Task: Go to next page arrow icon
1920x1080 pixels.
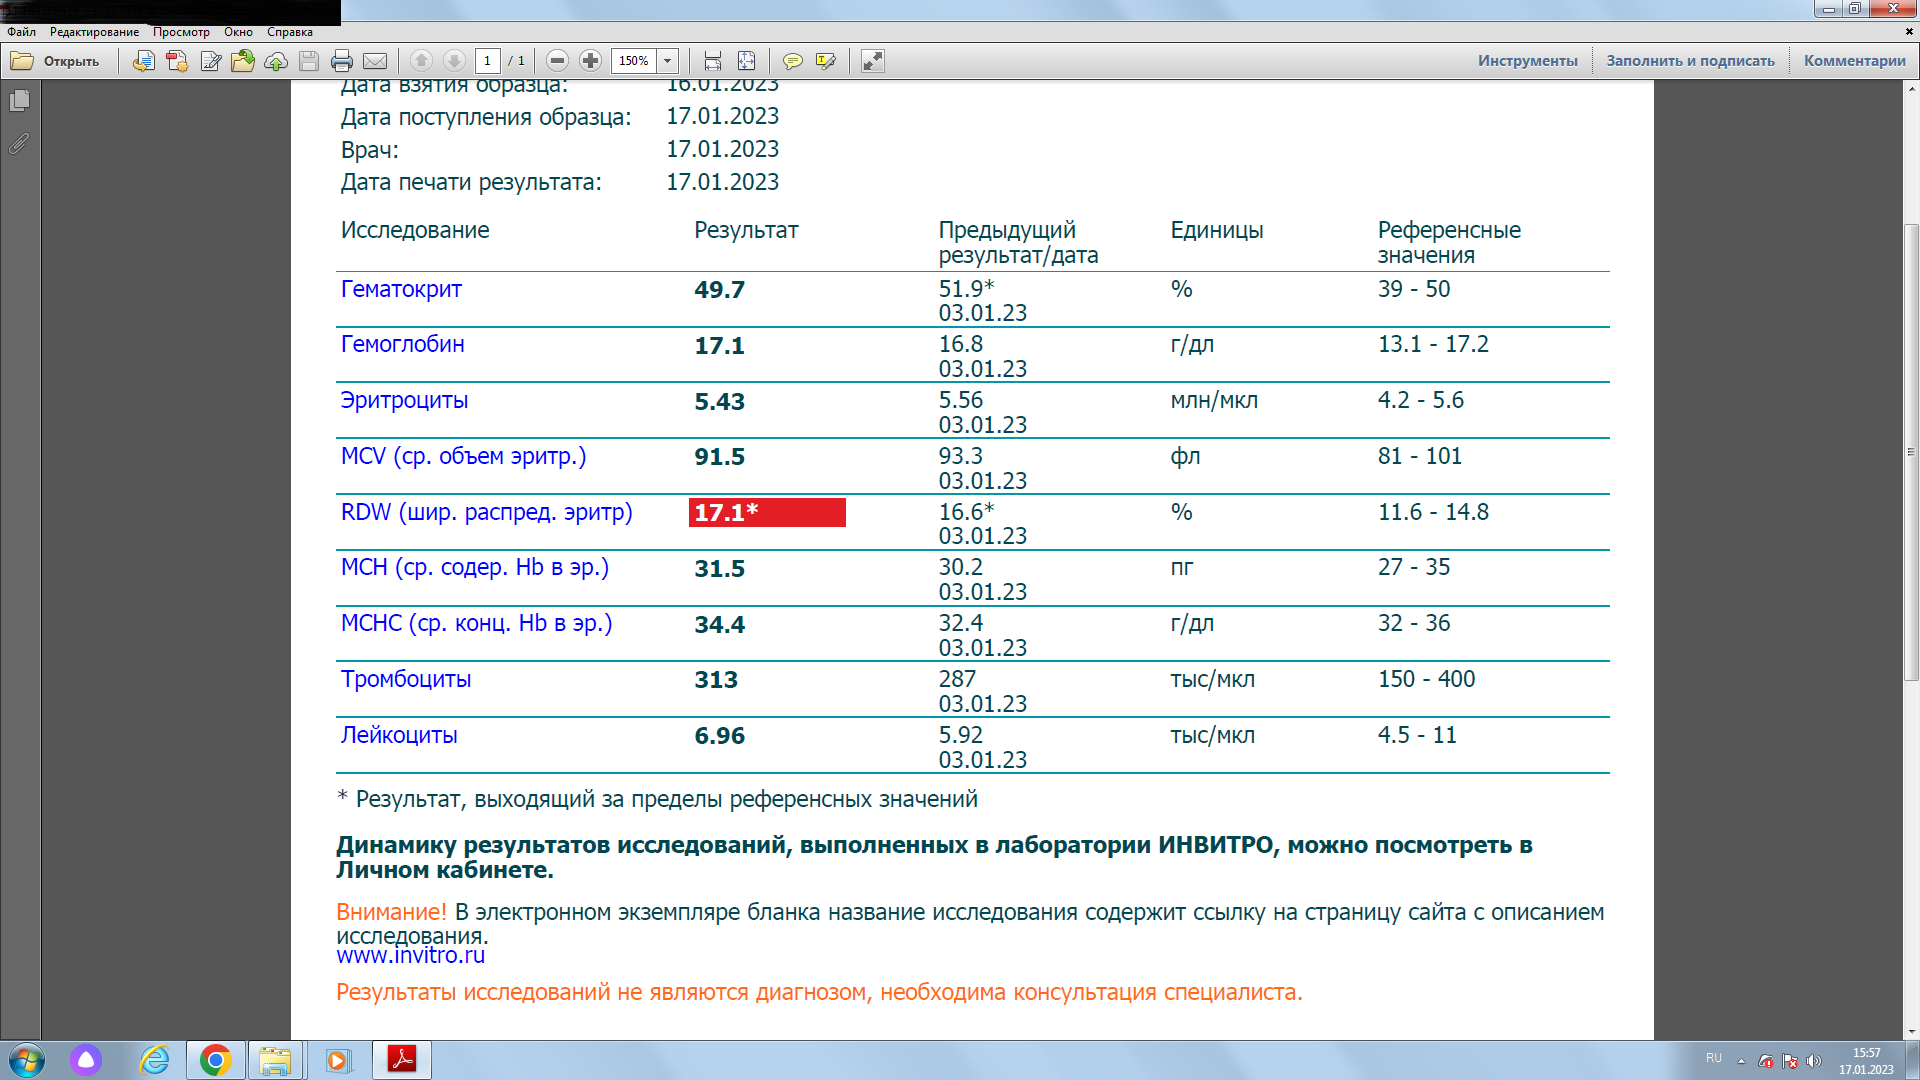Action: pos(454,61)
